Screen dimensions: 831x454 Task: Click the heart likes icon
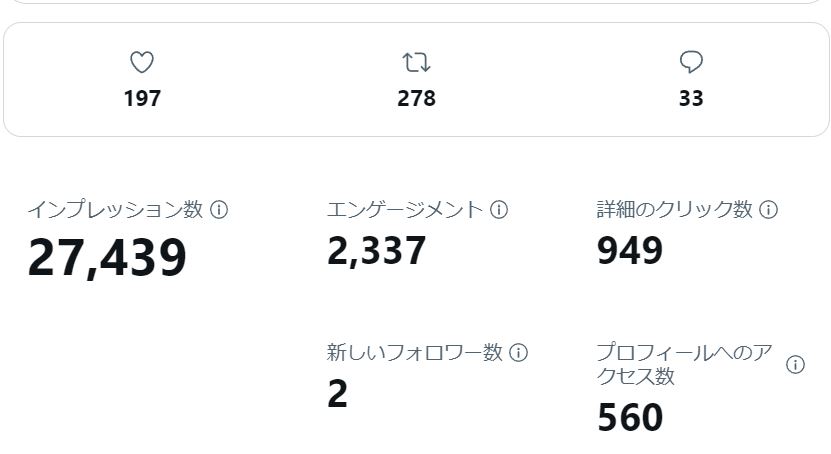click(142, 63)
